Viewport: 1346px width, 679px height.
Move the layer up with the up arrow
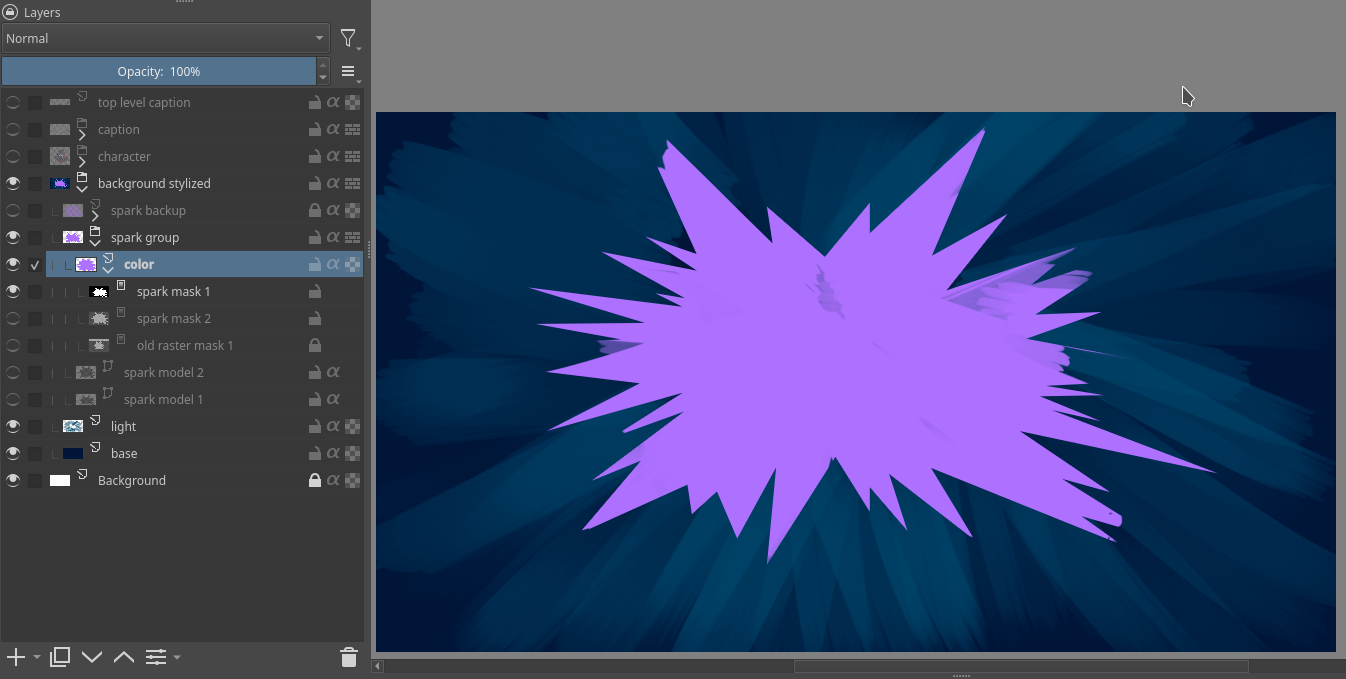(x=124, y=657)
